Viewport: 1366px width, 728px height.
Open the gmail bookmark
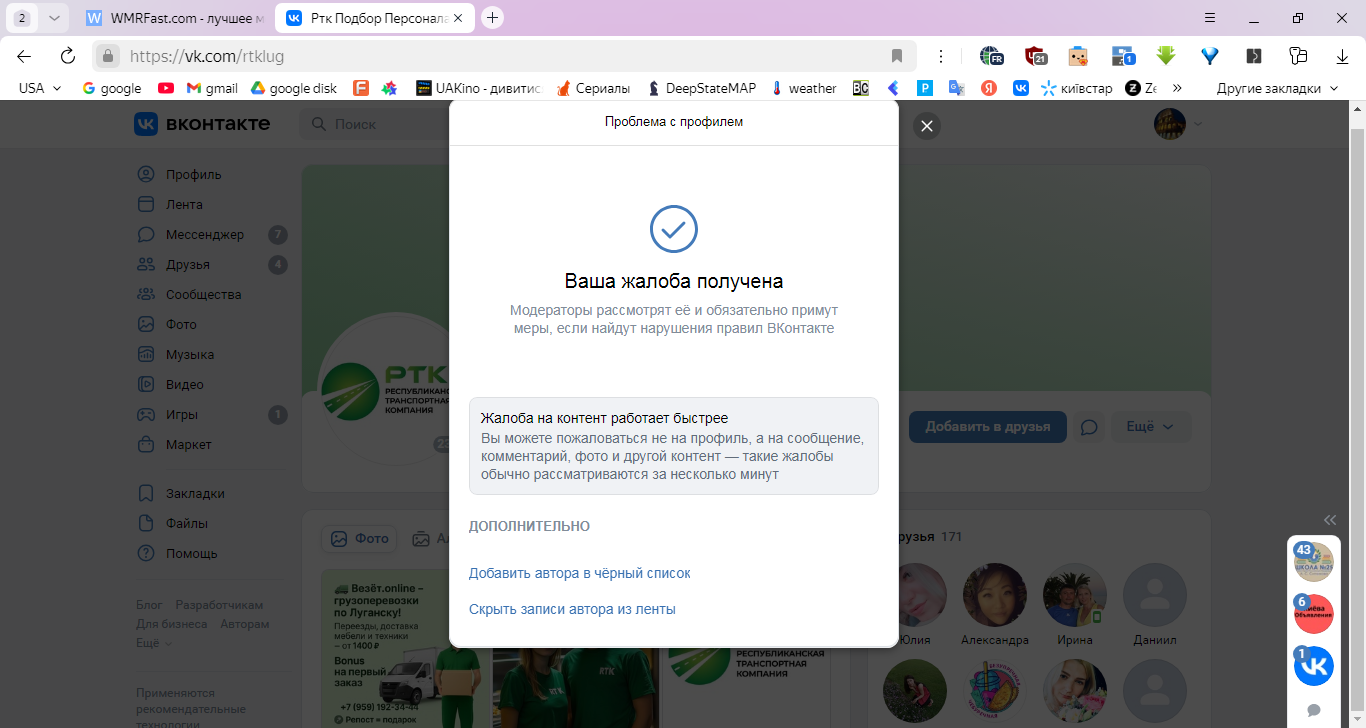pyautogui.click(x=212, y=88)
